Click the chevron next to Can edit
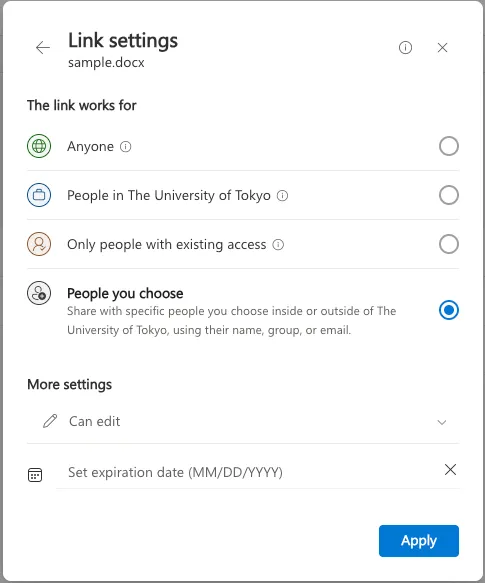Viewport: 485px width, 583px height. pyautogui.click(x=441, y=422)
